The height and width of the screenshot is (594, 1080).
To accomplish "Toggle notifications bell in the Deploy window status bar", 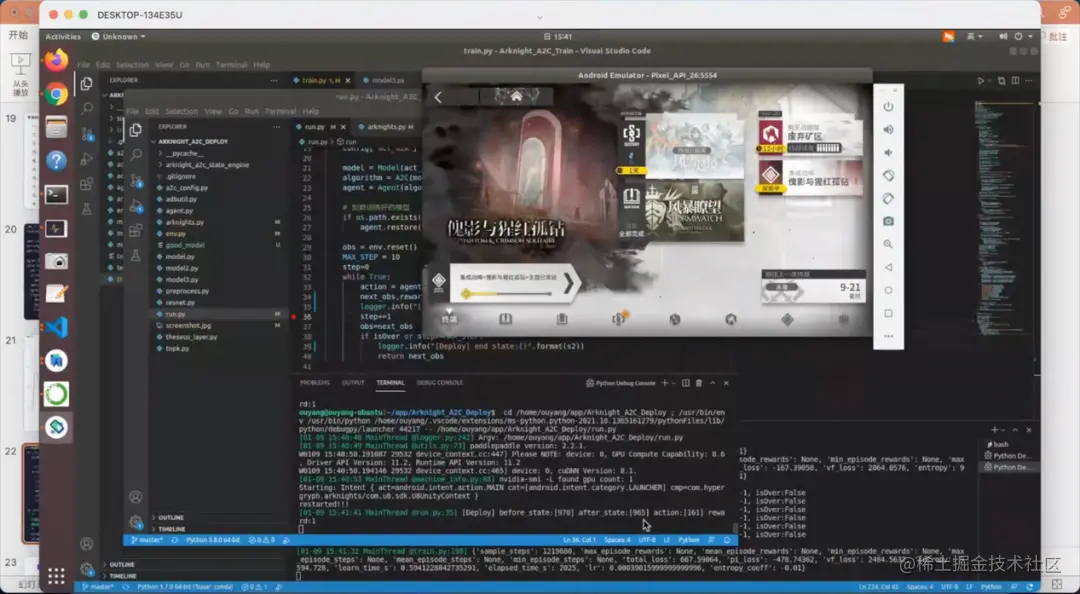I will tap(727, 540).
